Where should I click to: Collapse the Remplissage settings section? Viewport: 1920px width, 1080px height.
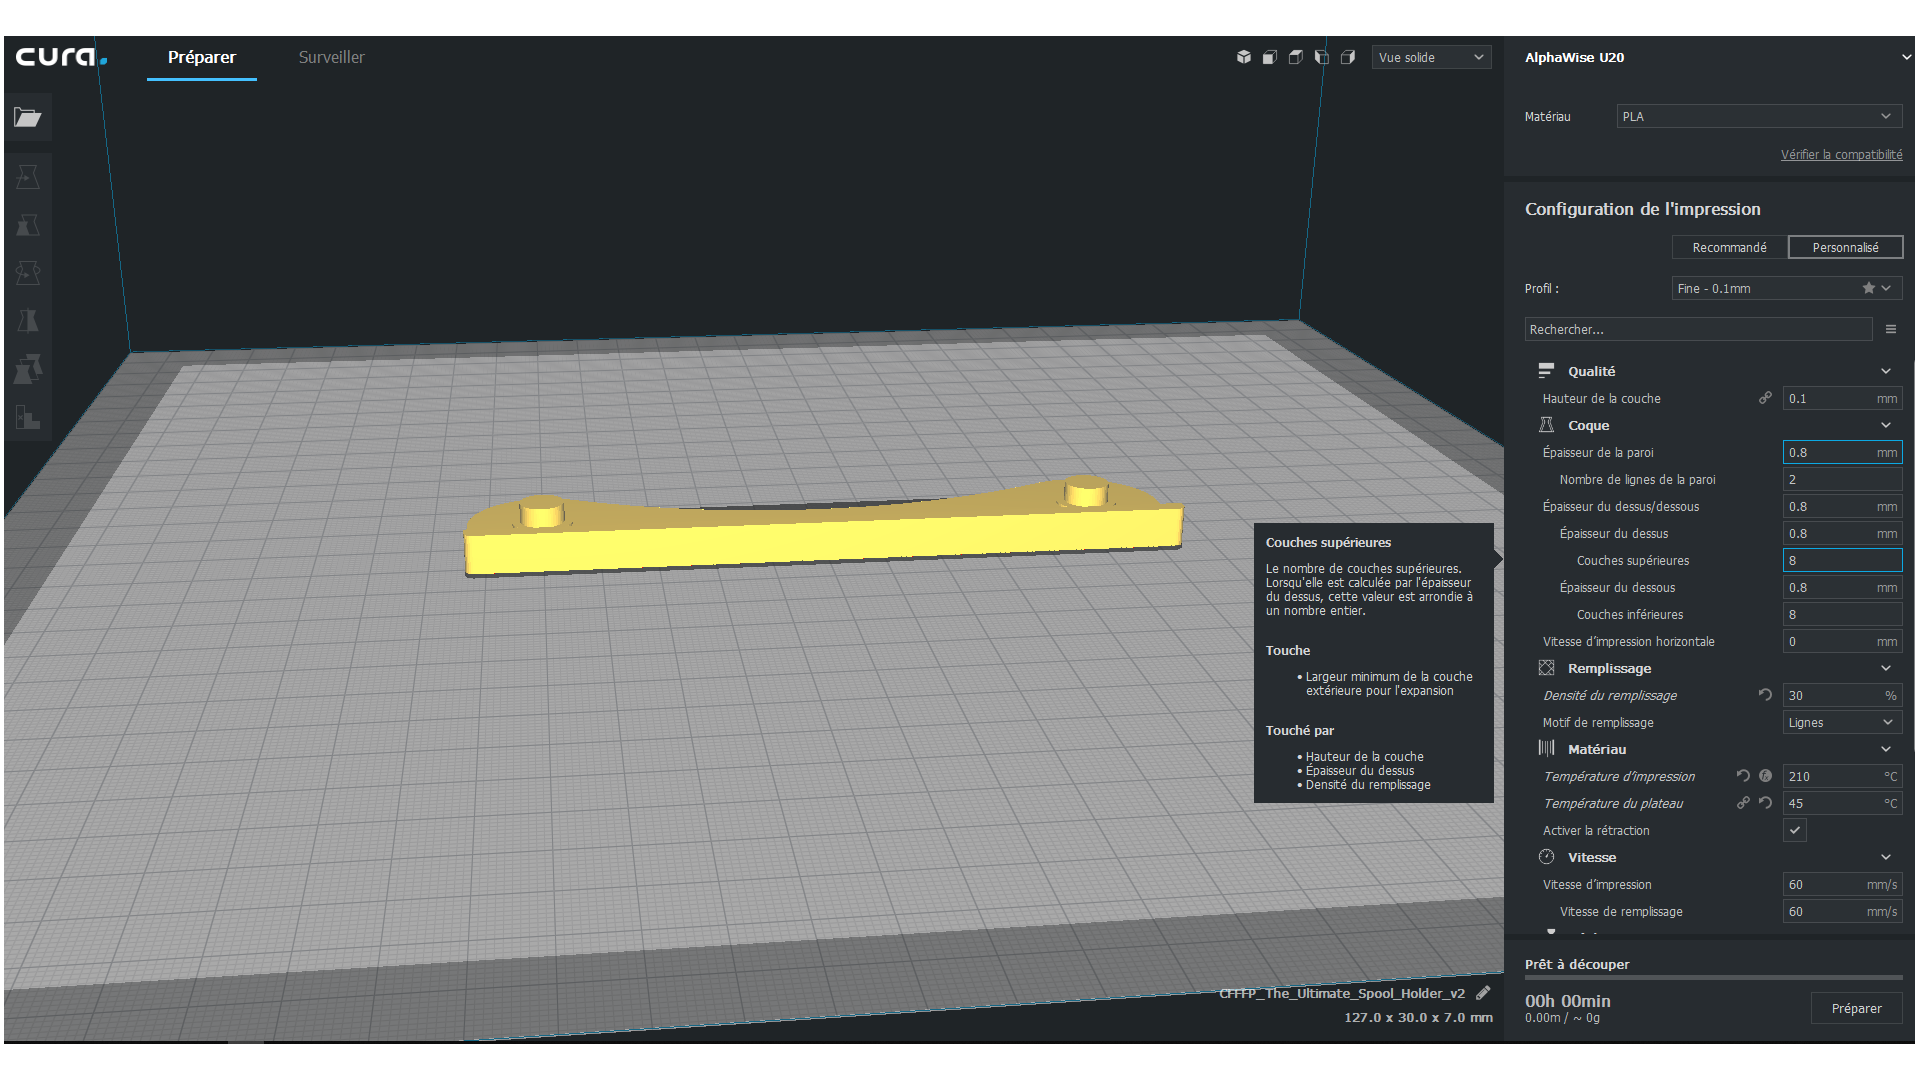click(1885, 668)
